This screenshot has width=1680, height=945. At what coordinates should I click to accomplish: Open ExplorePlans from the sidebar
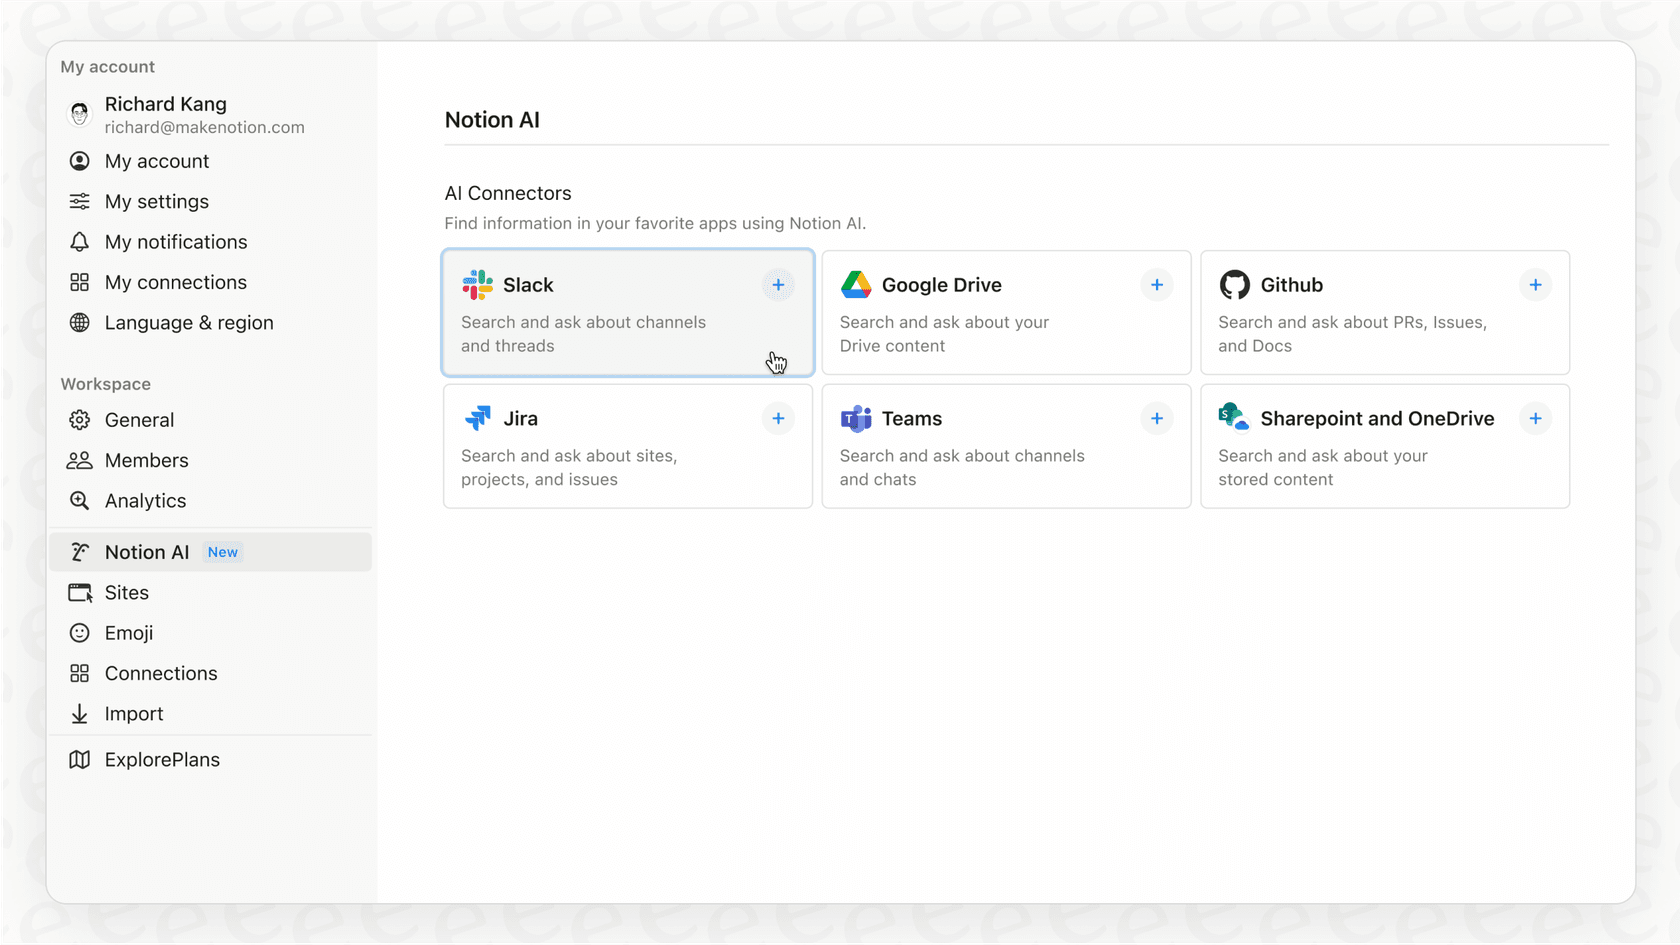click(162, 759)
